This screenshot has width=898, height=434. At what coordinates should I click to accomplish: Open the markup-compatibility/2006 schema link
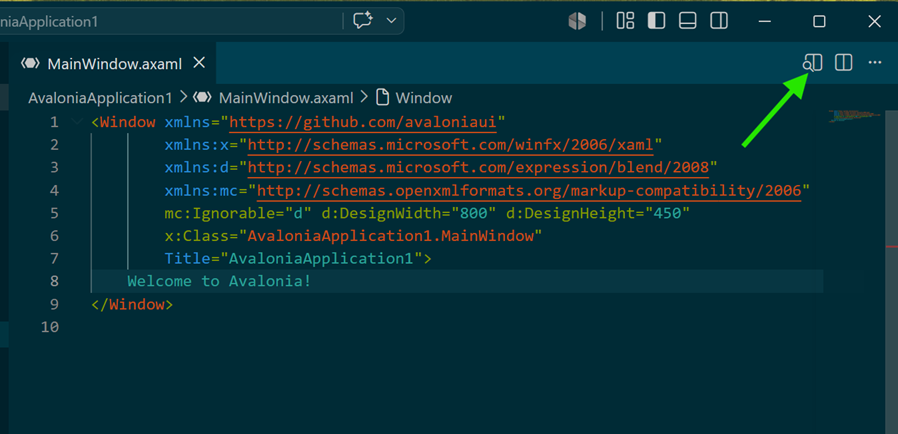[529, 191]
